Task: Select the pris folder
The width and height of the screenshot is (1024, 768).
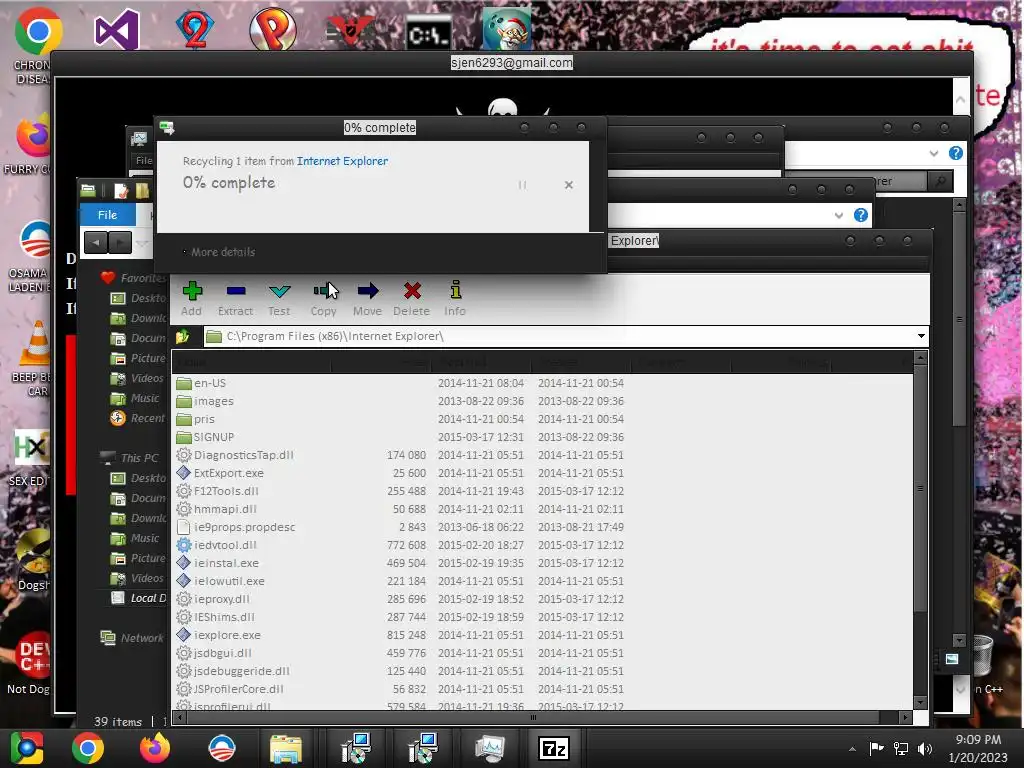Action: [204, 419]
